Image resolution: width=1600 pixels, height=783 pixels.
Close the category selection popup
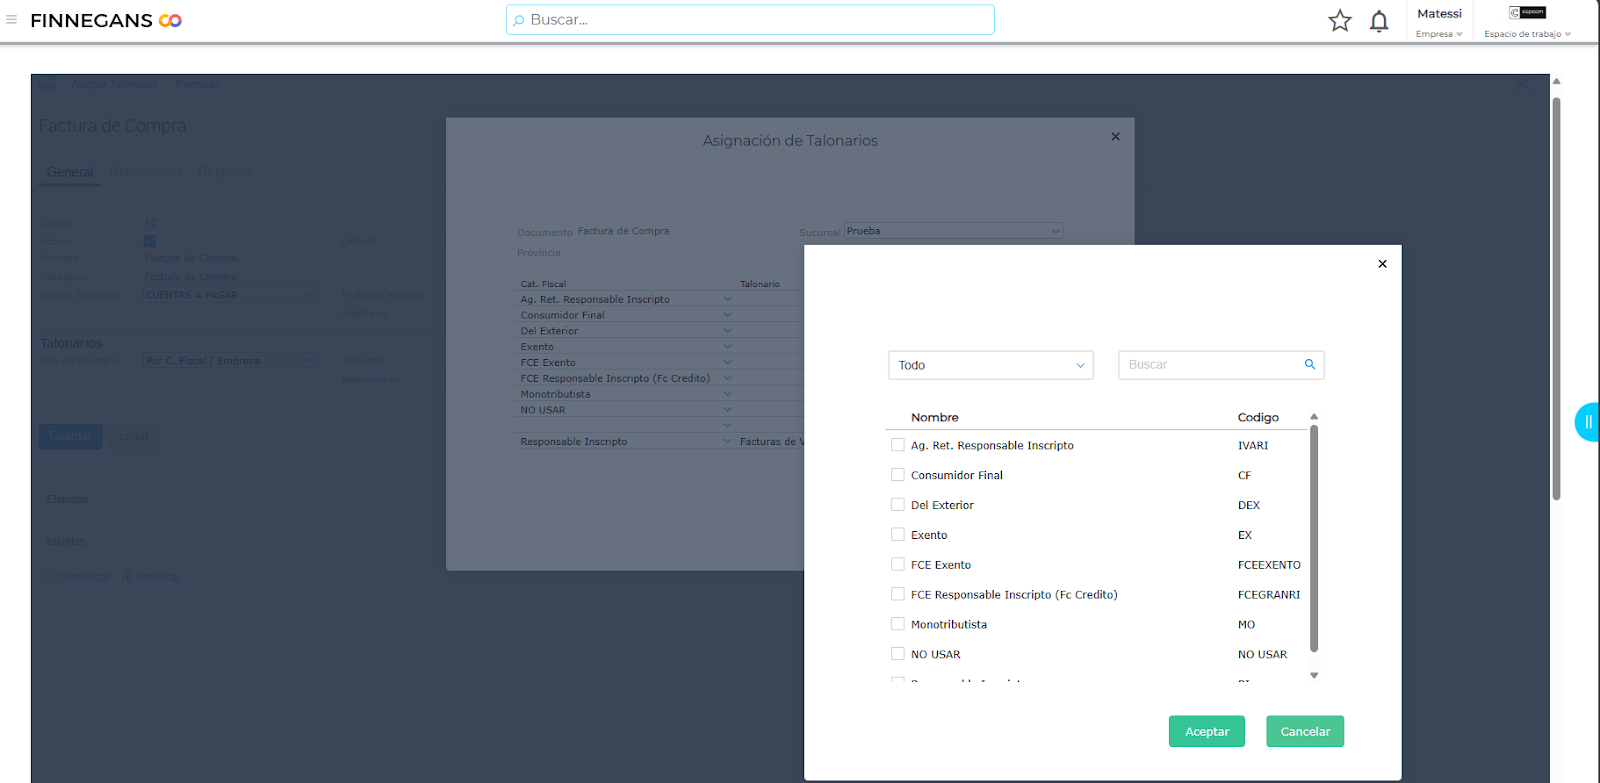click(x=1382, y=264)
